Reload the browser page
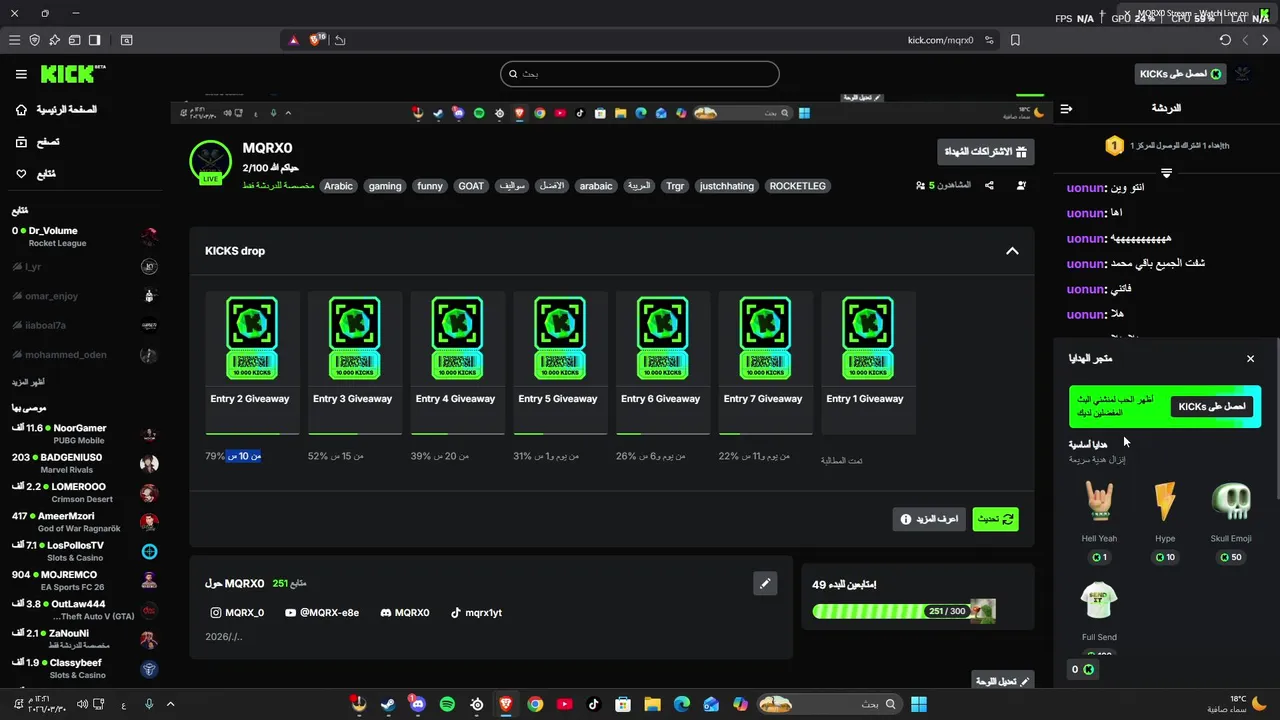This screenshot has height=720, width=1280. tap(1225, 40)
